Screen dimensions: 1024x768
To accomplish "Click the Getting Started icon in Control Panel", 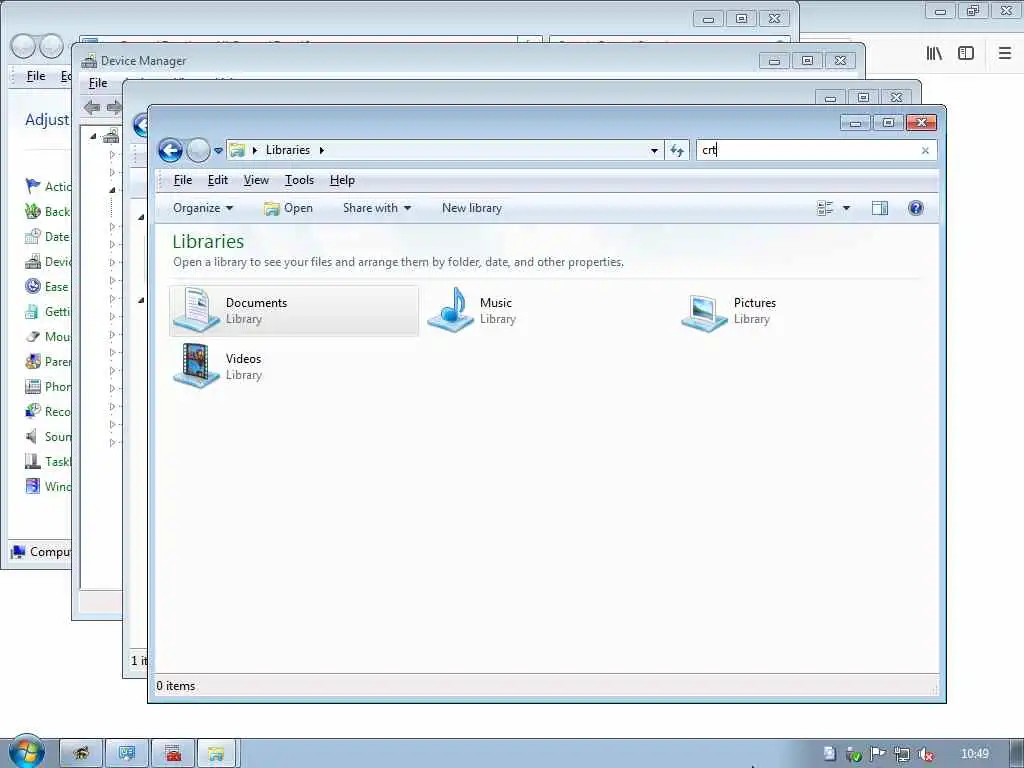I will (32, 312).
